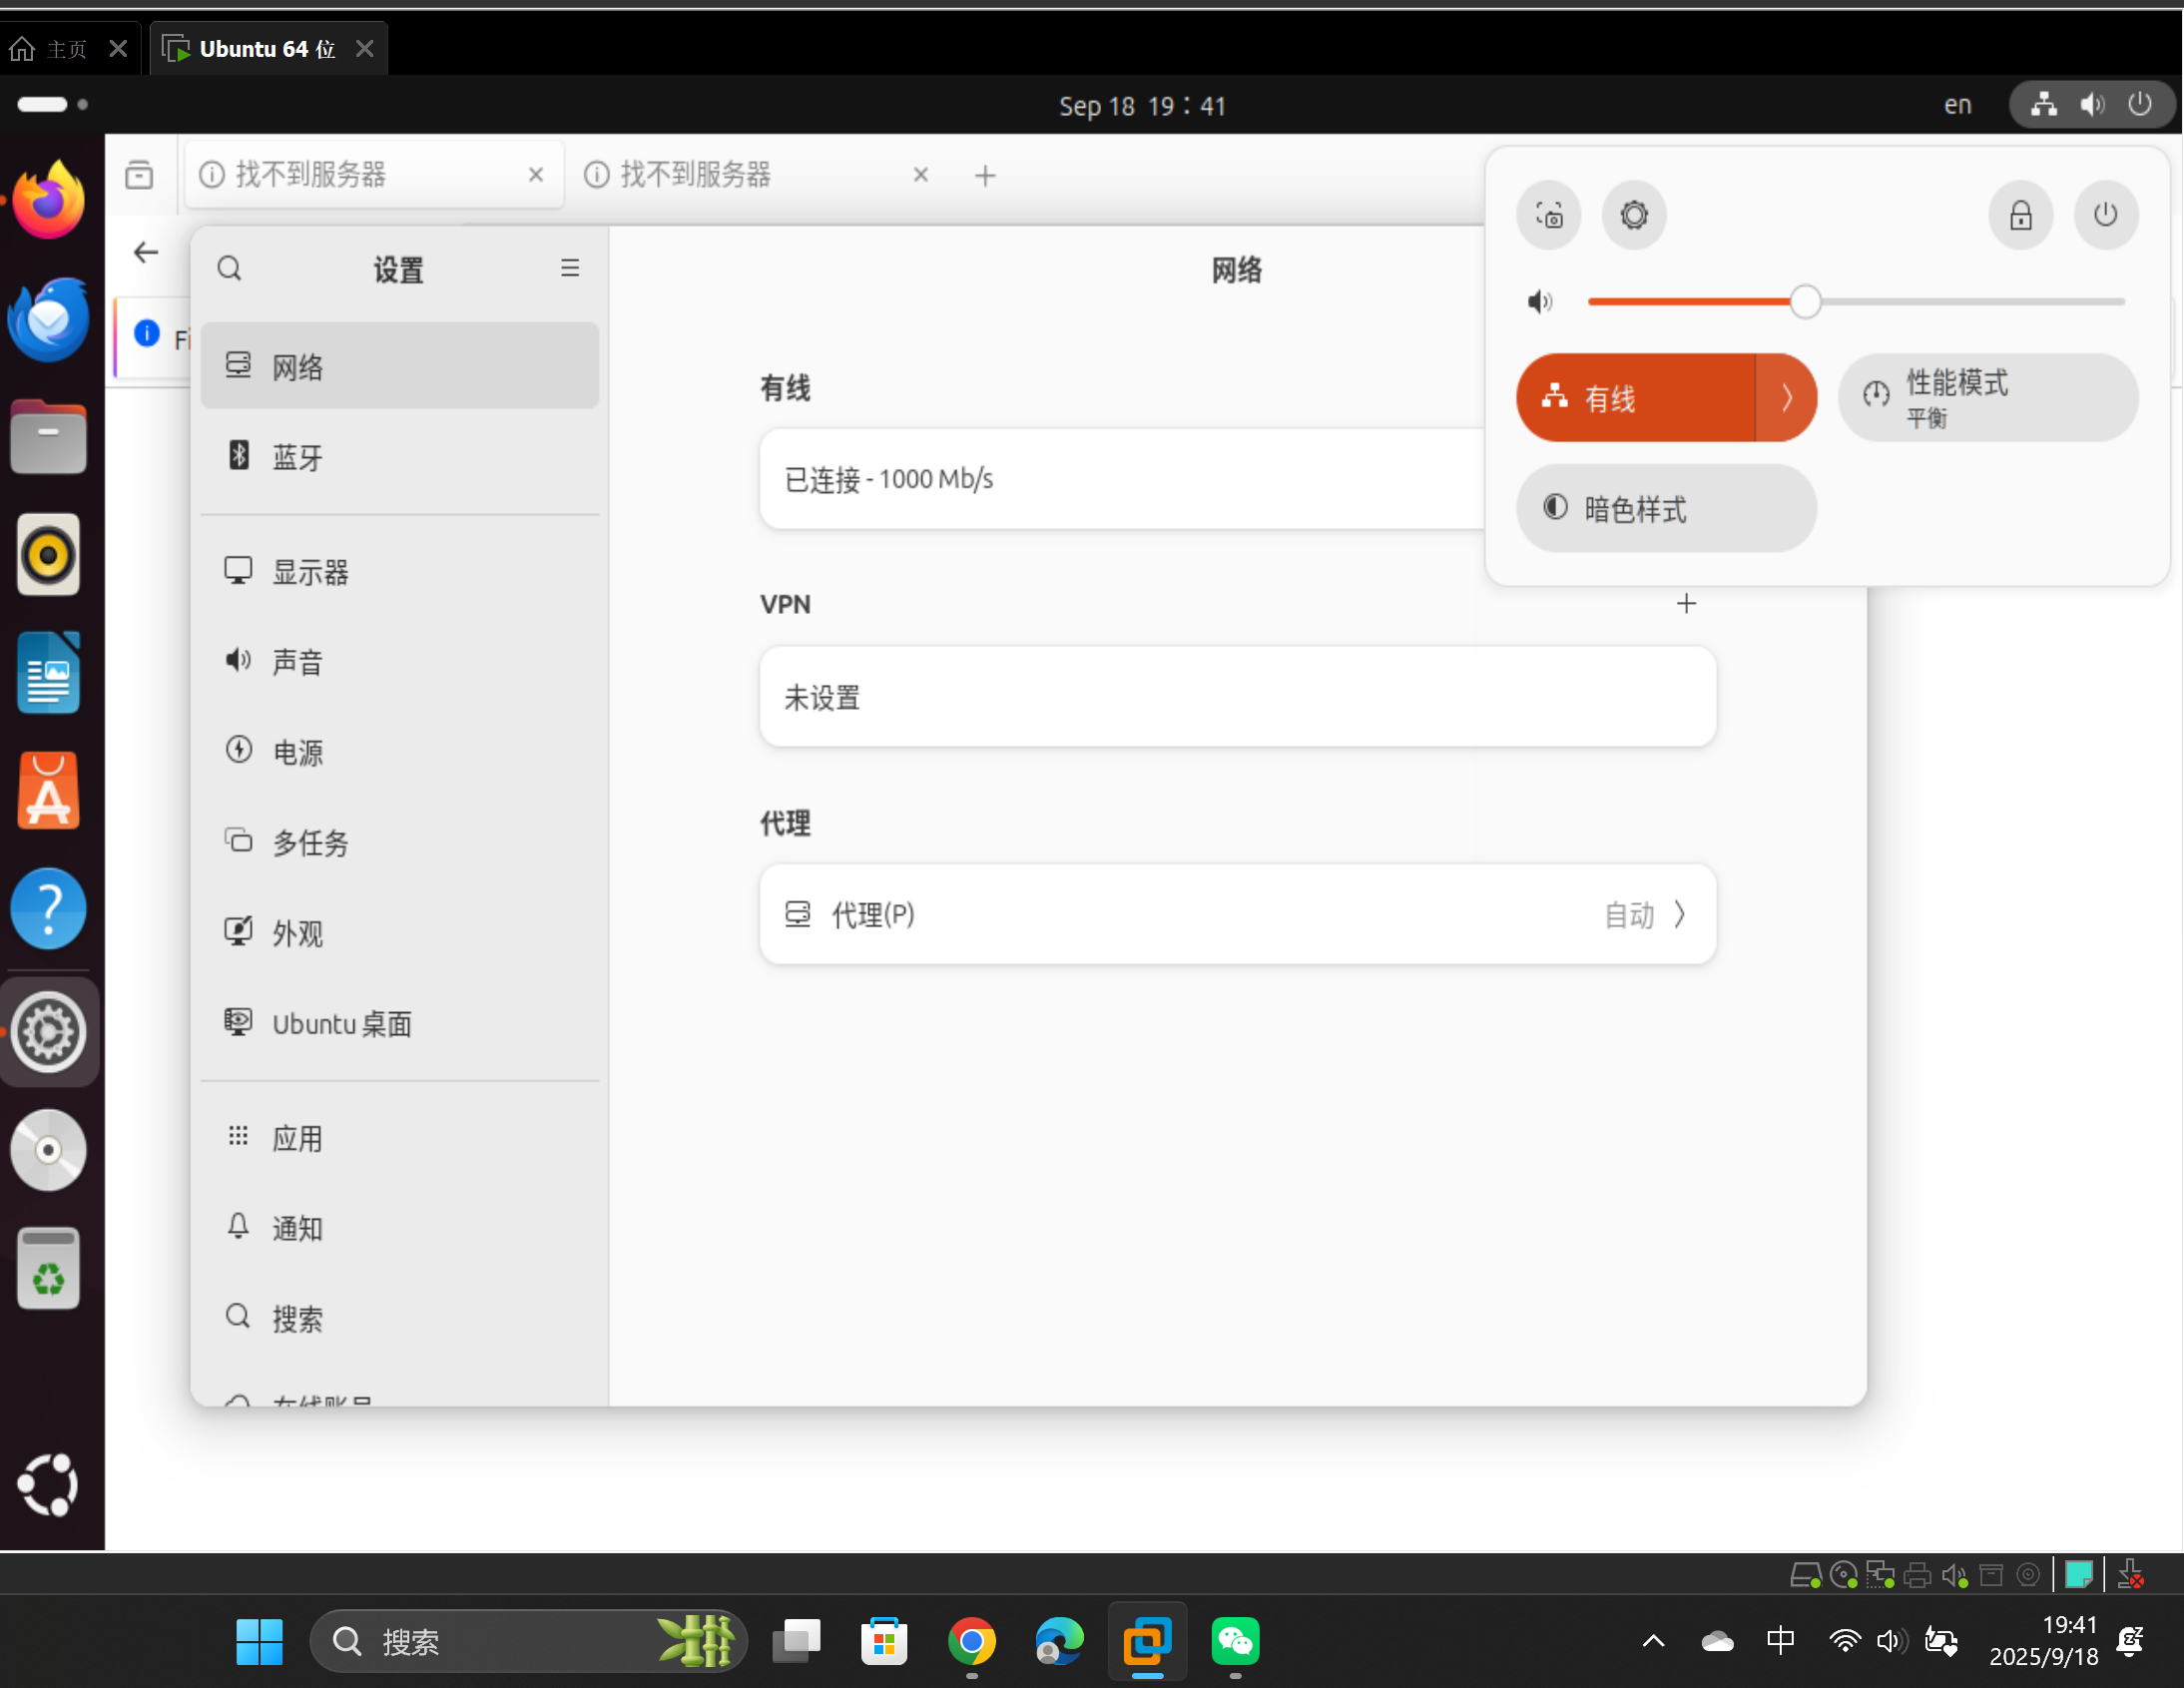Enable 暗色样式 dark style mode
This screenshot has height=1688, width=2184.
tap(1664, 508)
